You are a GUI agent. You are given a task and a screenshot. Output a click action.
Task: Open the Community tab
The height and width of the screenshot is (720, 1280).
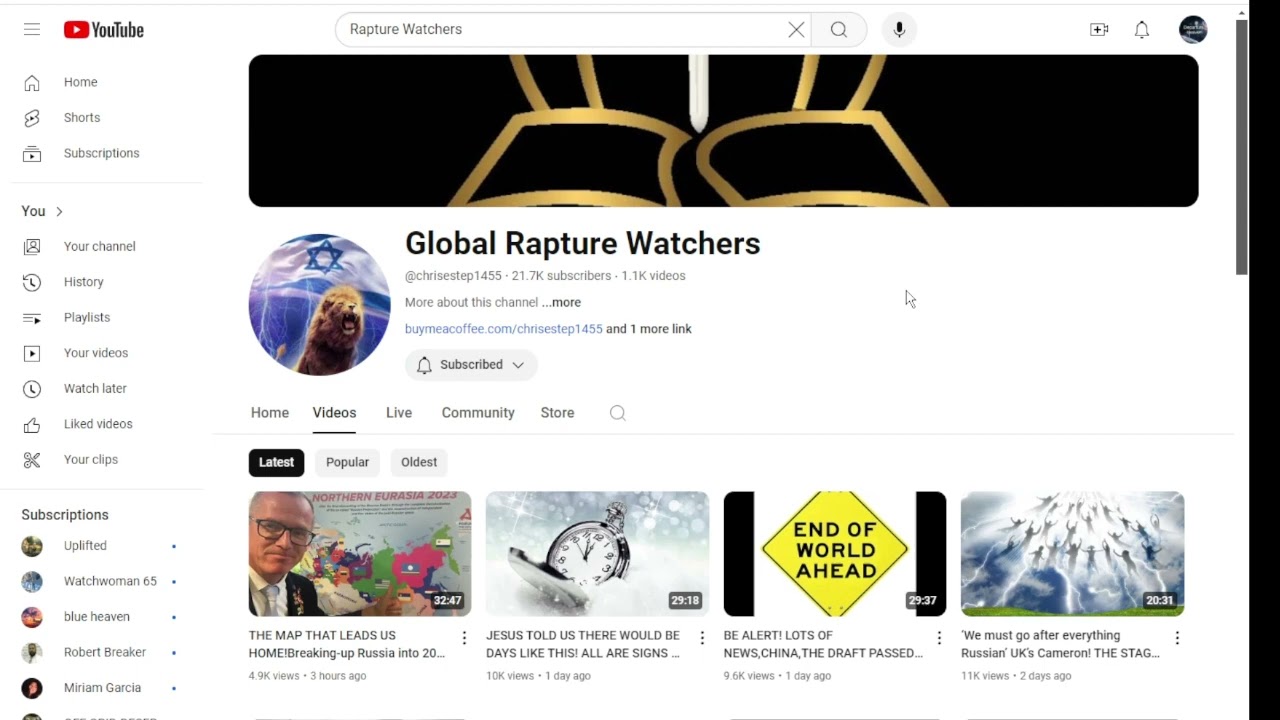pyautogui.click(x=478, y=413)
